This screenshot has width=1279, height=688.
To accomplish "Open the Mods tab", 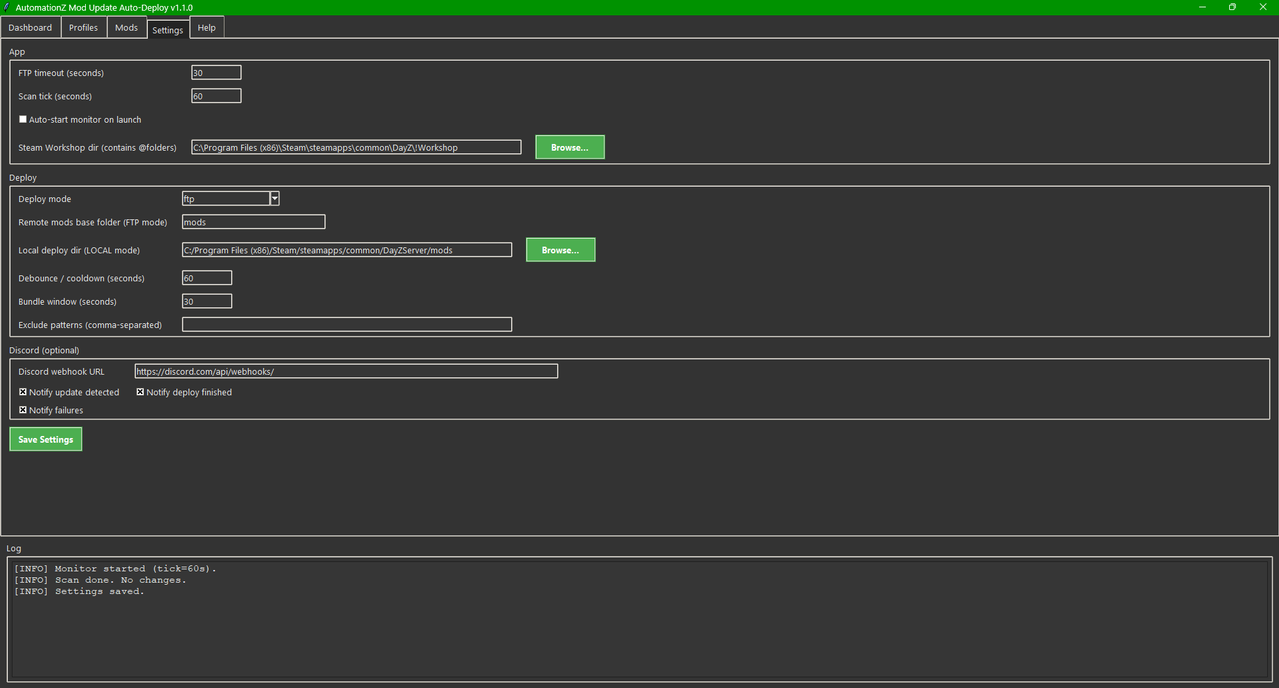I will coord(126,28).
